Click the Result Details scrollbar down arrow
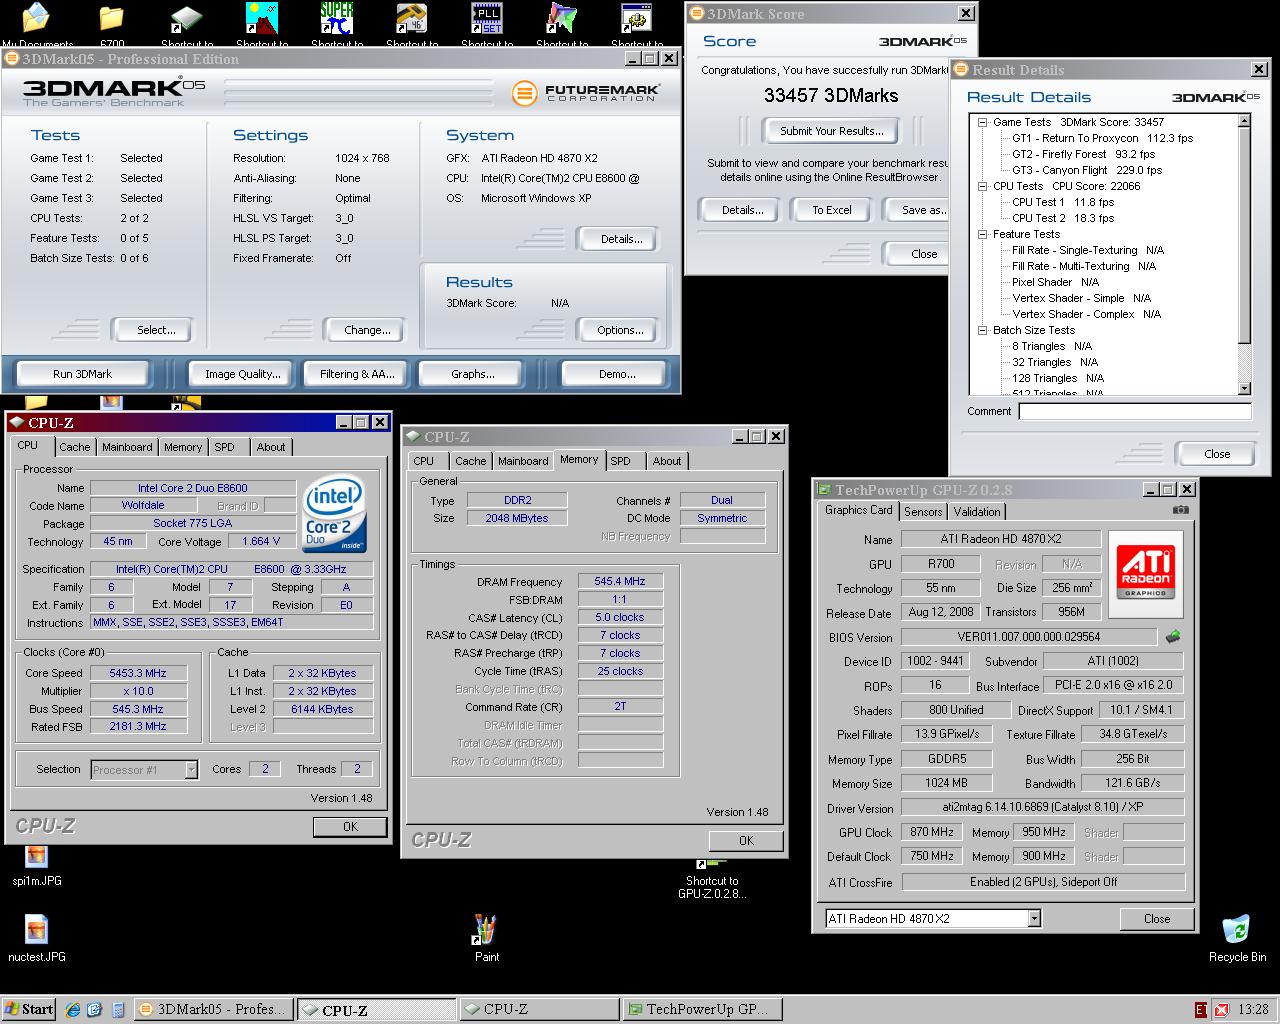 click(1244, 388)
